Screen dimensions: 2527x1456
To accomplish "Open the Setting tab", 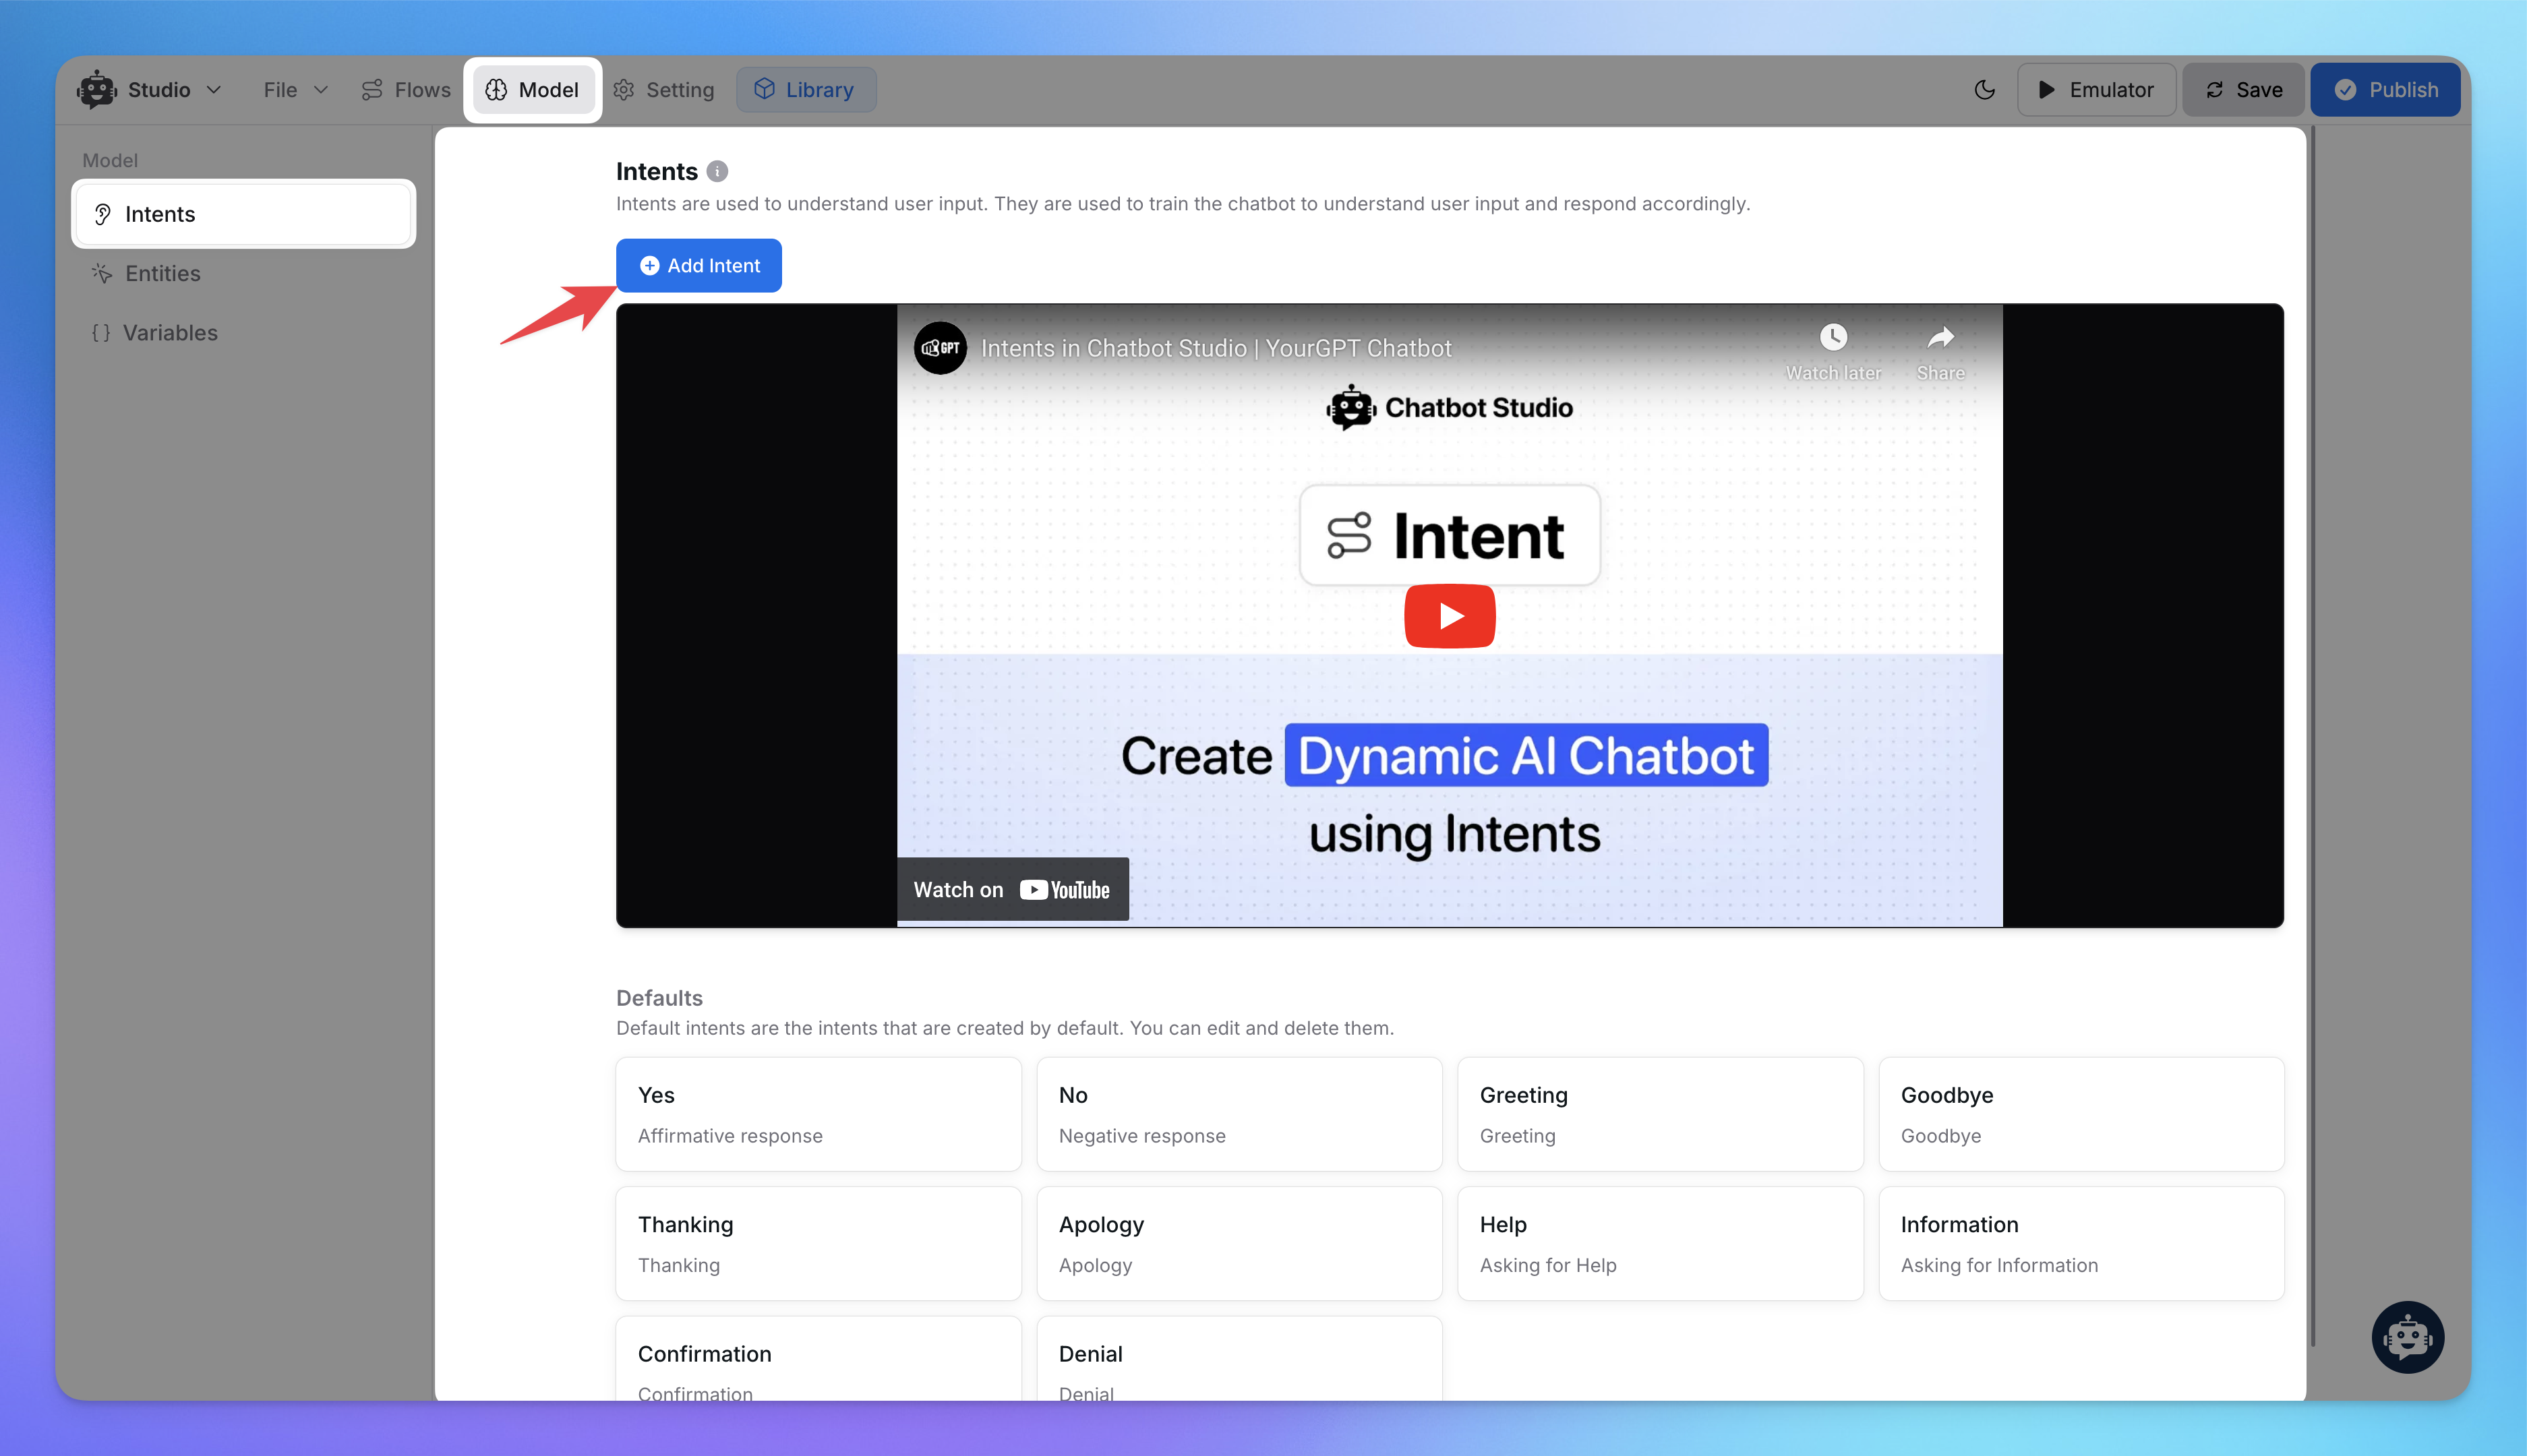I will pos(664,90).
